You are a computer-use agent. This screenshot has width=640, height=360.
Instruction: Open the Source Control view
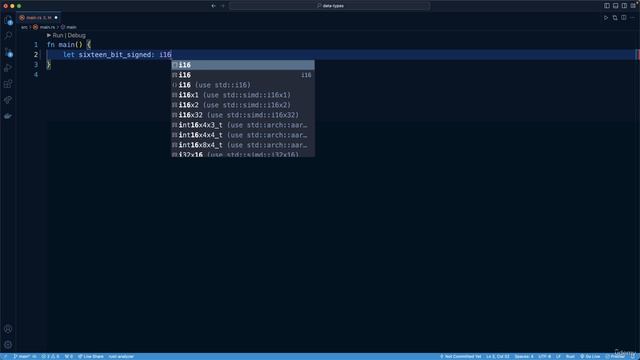8,52
